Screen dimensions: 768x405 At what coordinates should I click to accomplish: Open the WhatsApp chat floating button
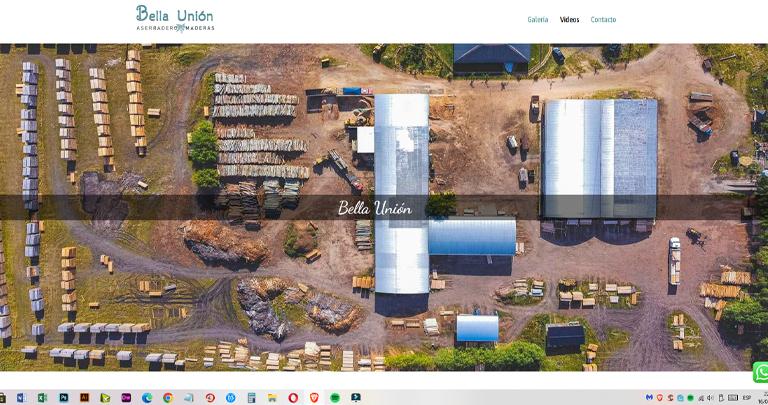point(762,372)
